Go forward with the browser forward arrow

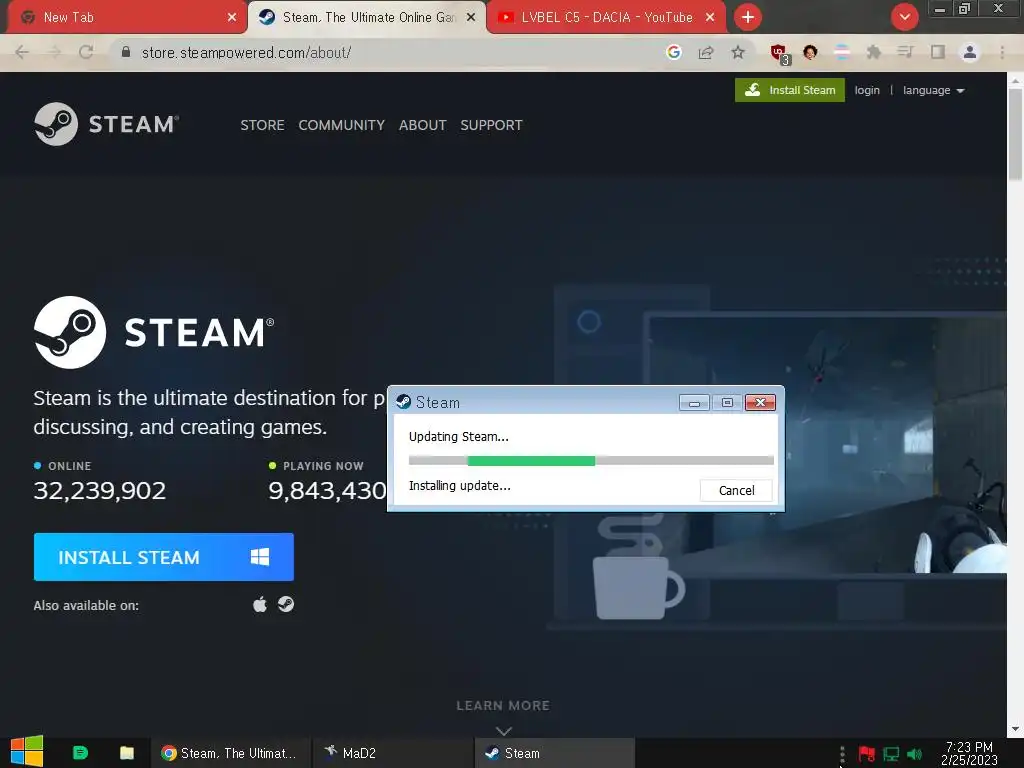tap(54, 52)
